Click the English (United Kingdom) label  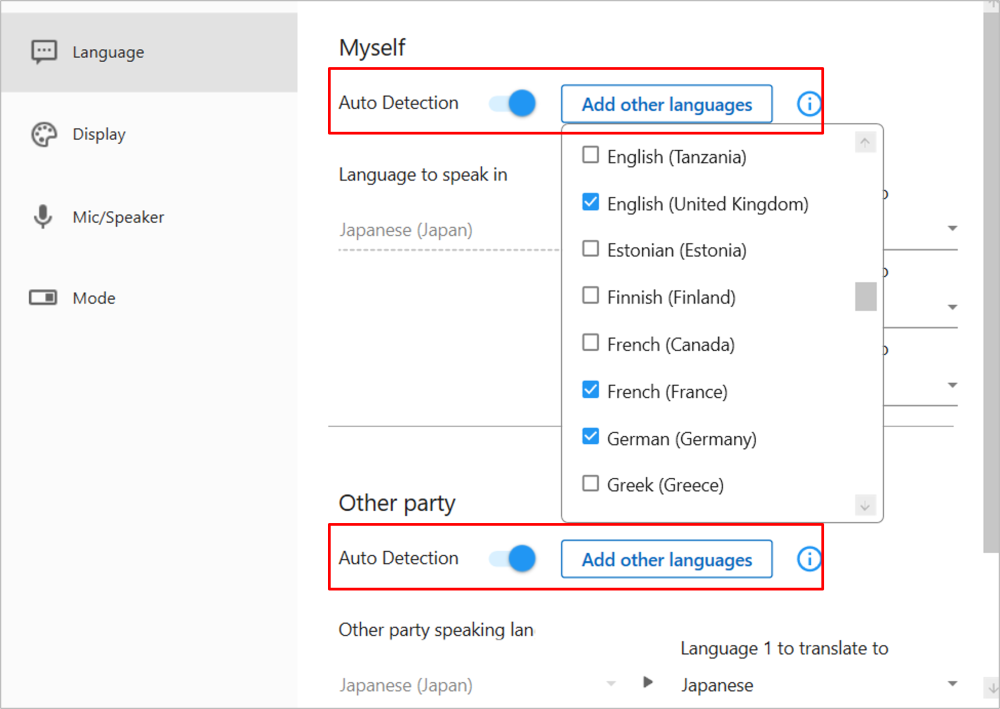(707, 204)
